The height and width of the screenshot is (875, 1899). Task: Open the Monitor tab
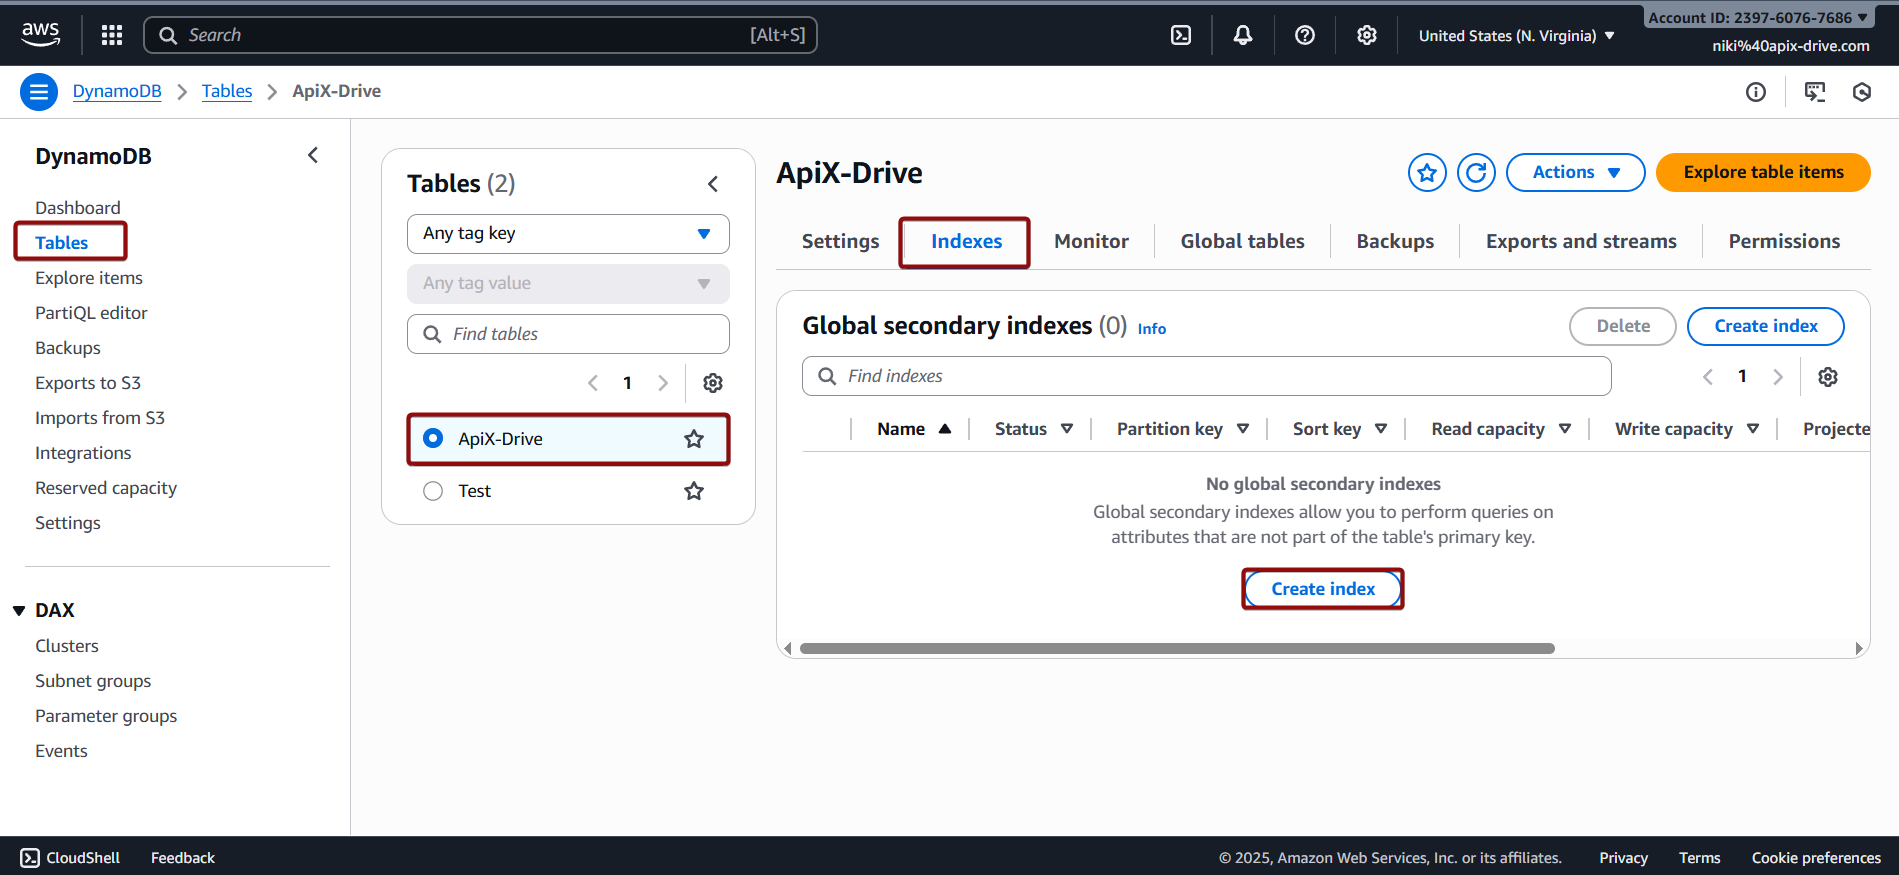[1091, 241]
